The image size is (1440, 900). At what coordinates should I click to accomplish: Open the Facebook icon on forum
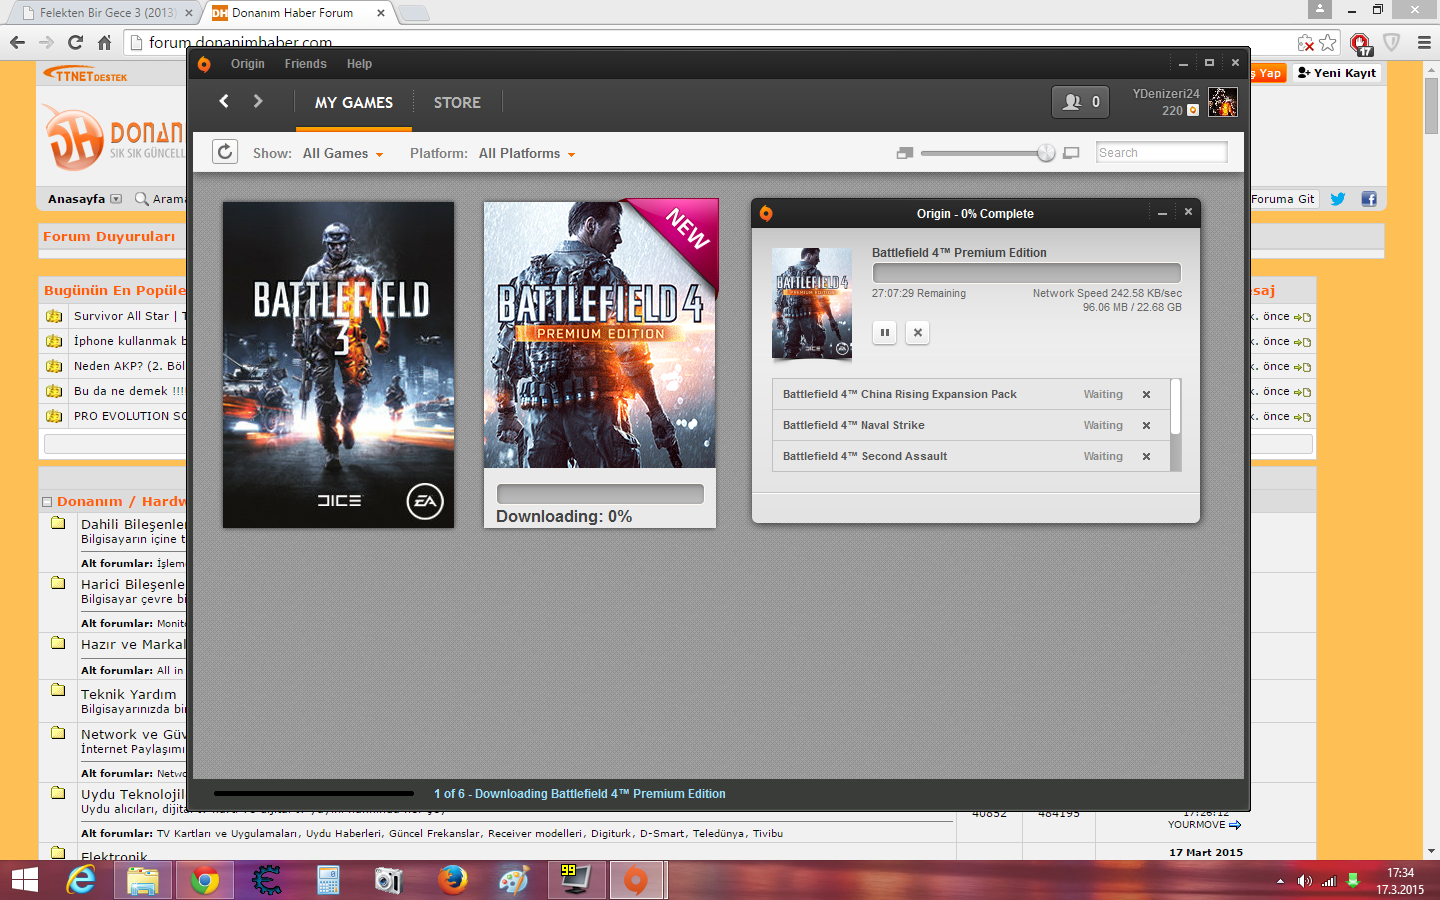tap(1369, 199)
